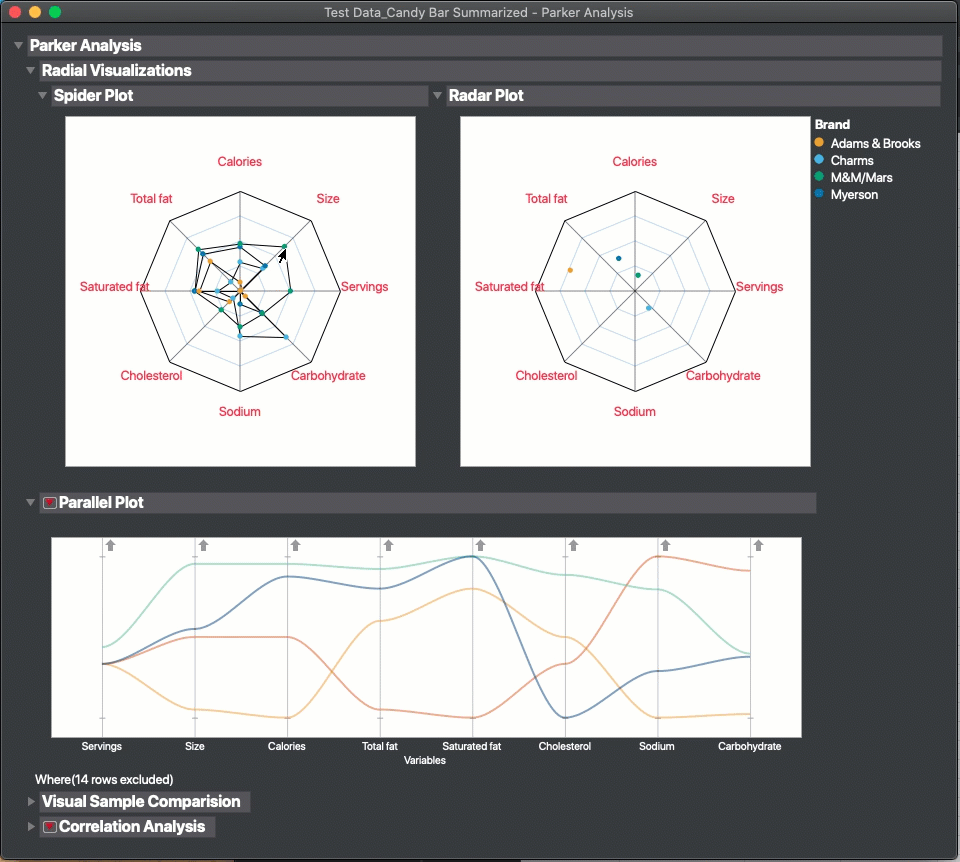This screenshot has width=960, height=862.
Task: Open the Correlation Analysis red triangle menu
Action: (50, 826)
